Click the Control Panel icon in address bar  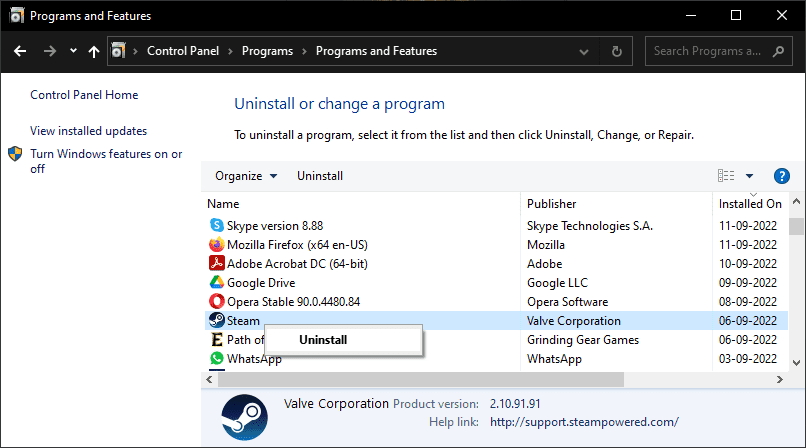pos(119,50)
